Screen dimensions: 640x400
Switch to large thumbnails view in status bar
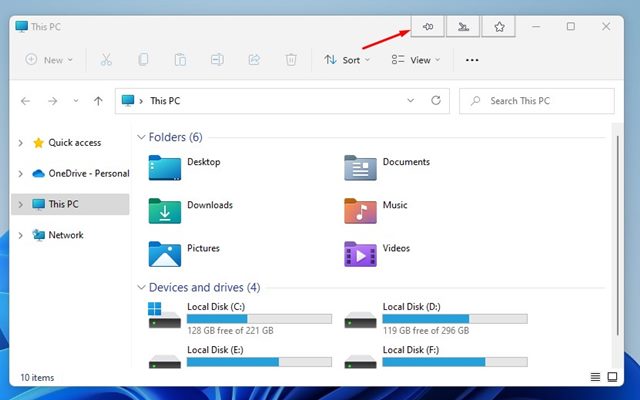[x=612, y=377]
